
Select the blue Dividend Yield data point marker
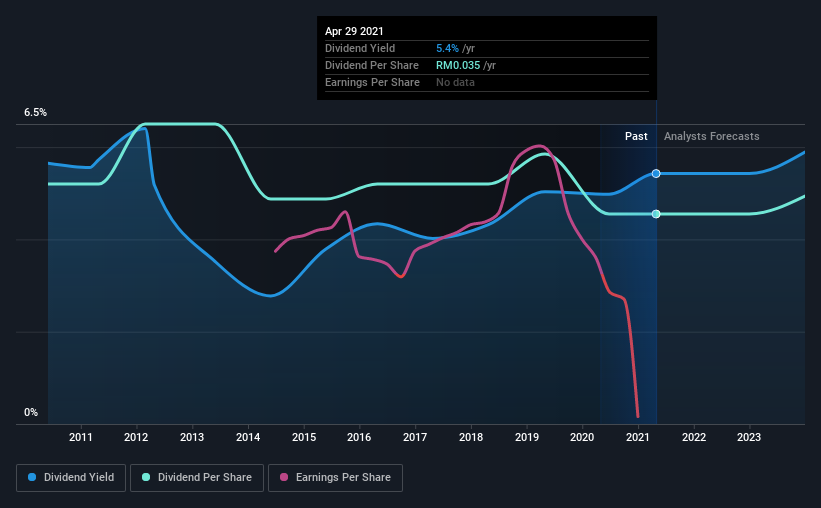coord(656,173)
